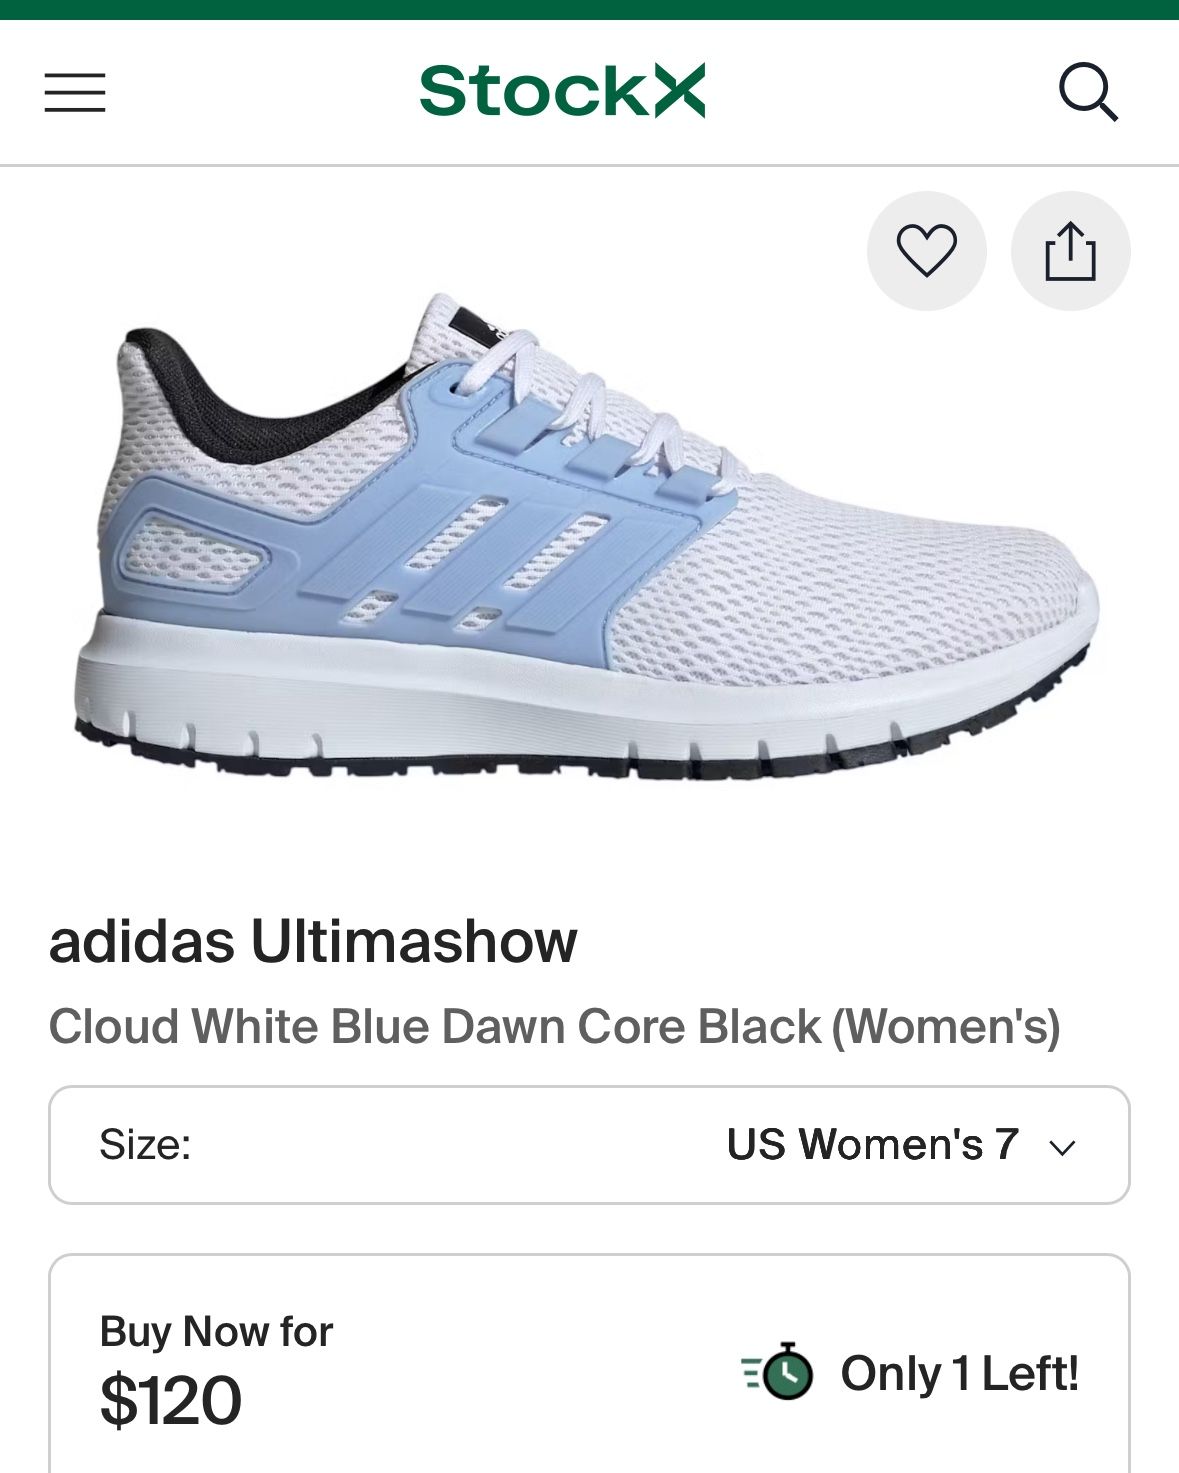
Task: Toggle the wishlist state of adidas Ultimashow
Action: tap(925, 250)
